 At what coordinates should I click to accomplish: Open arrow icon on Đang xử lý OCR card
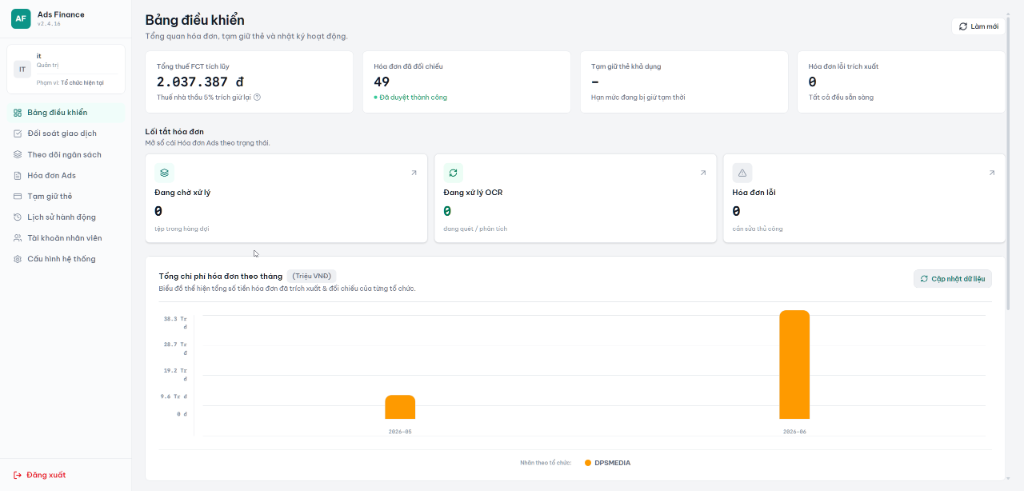[703, 173]
